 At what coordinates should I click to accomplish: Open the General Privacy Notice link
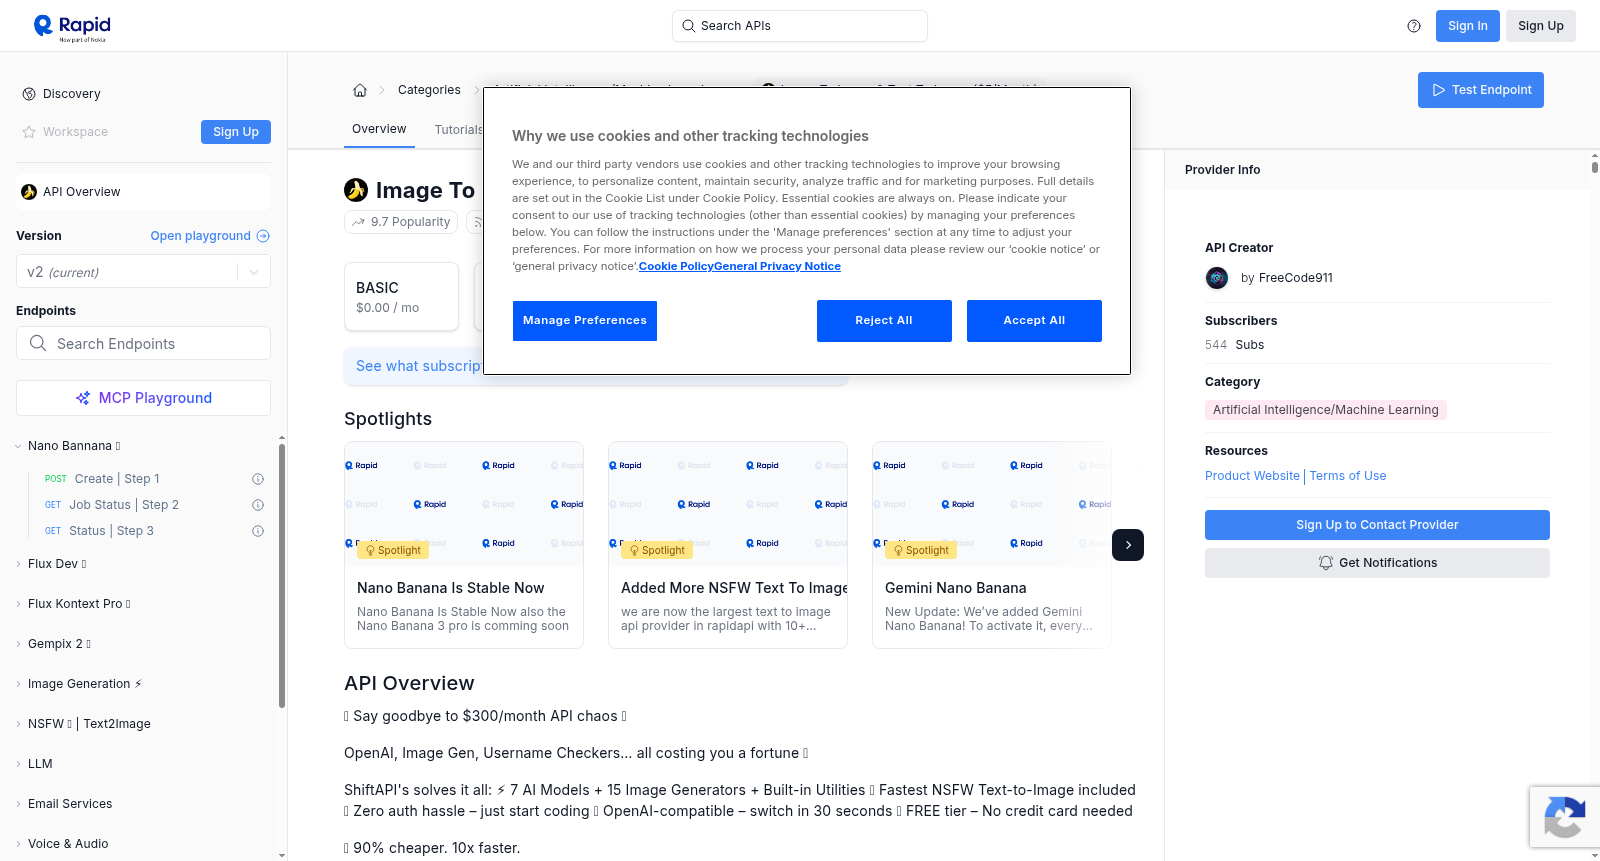[x=777, y=266]
